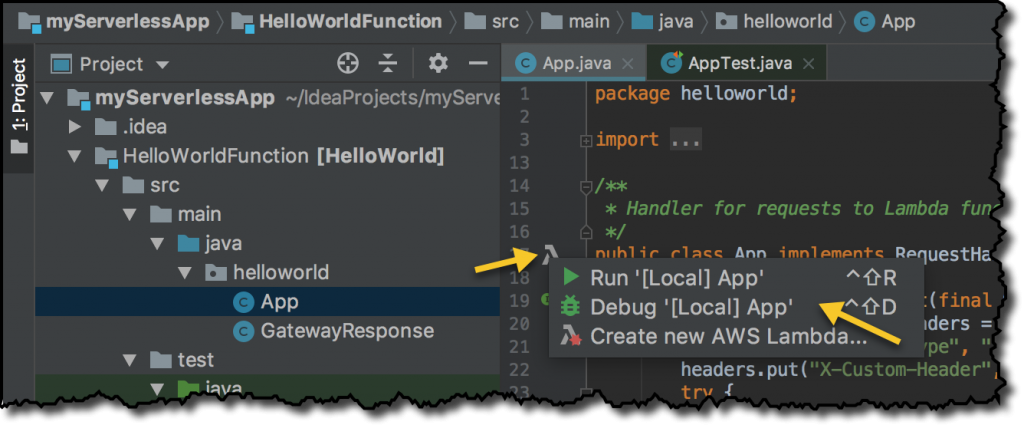
Task: Click the App class icon in breadcrumb
Action: (x=865, y=22)
